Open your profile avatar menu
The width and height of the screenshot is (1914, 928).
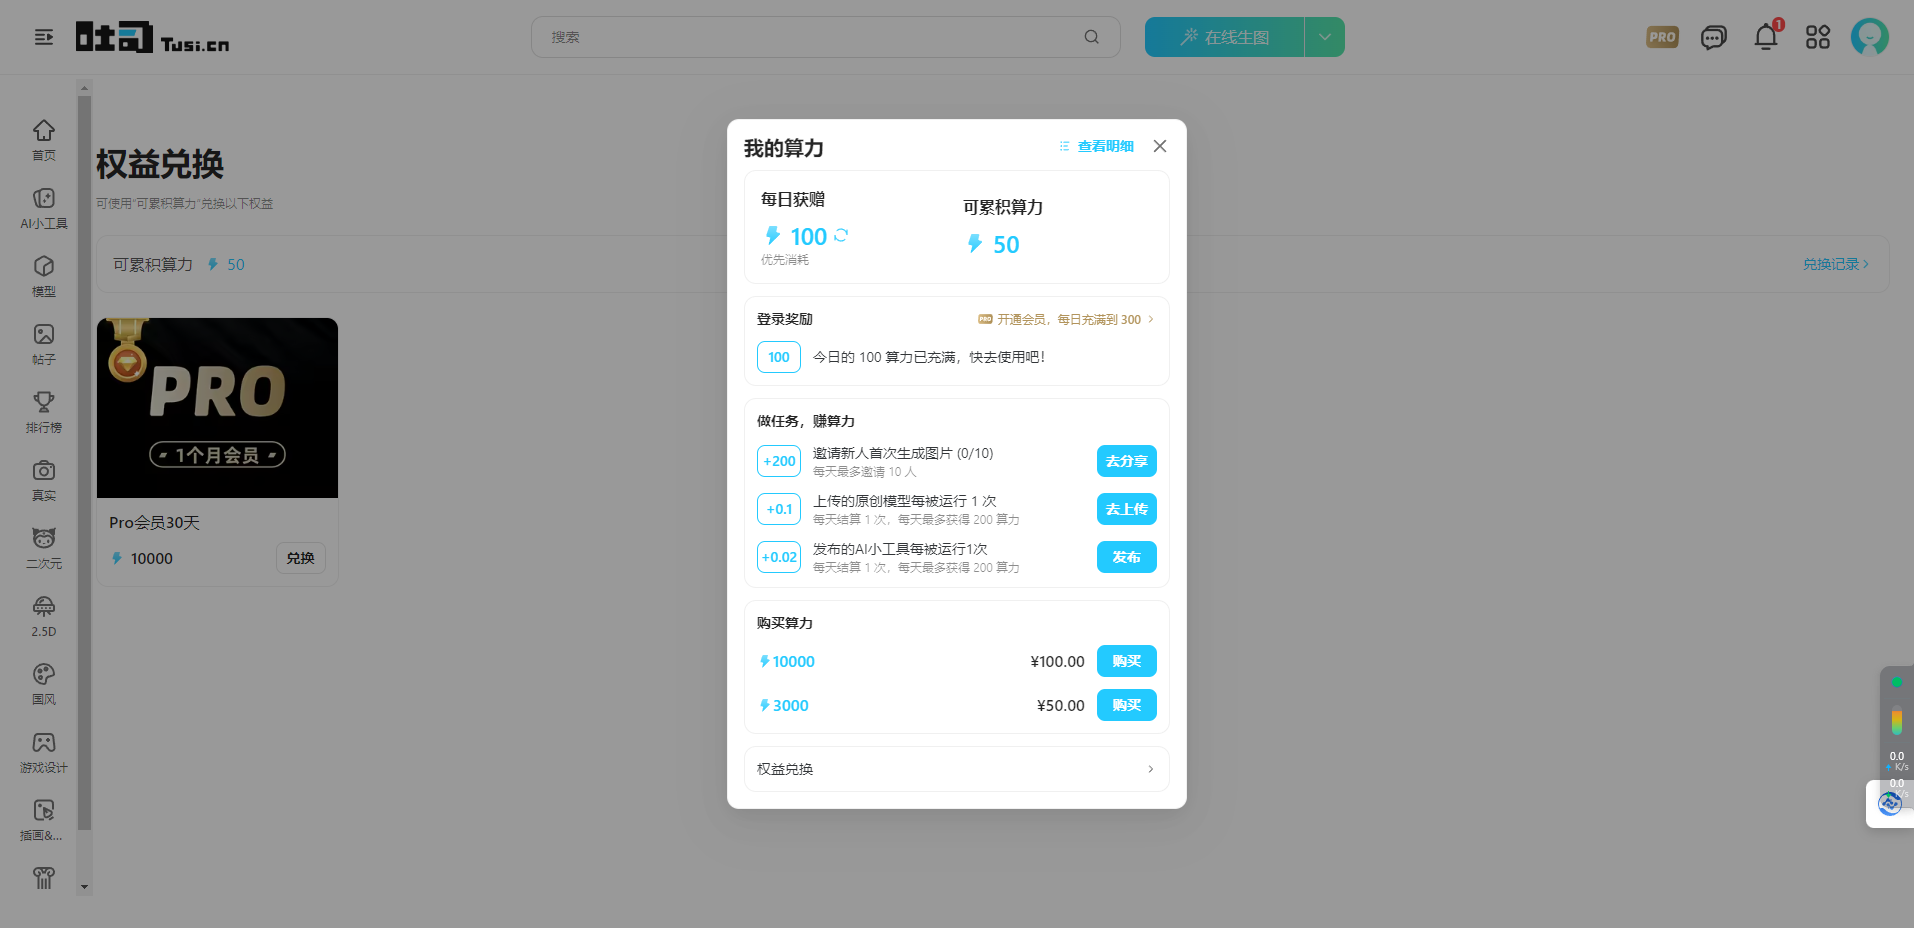coord(1869,37)
